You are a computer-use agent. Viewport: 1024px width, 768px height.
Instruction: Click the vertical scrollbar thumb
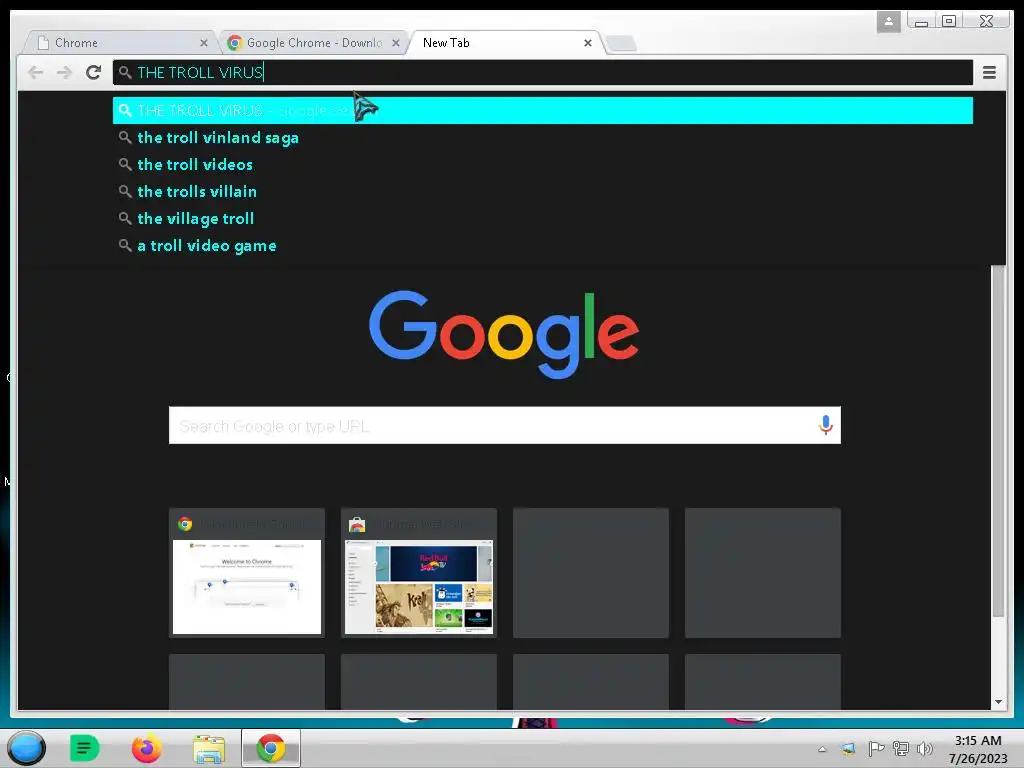[x=998, y=441]
